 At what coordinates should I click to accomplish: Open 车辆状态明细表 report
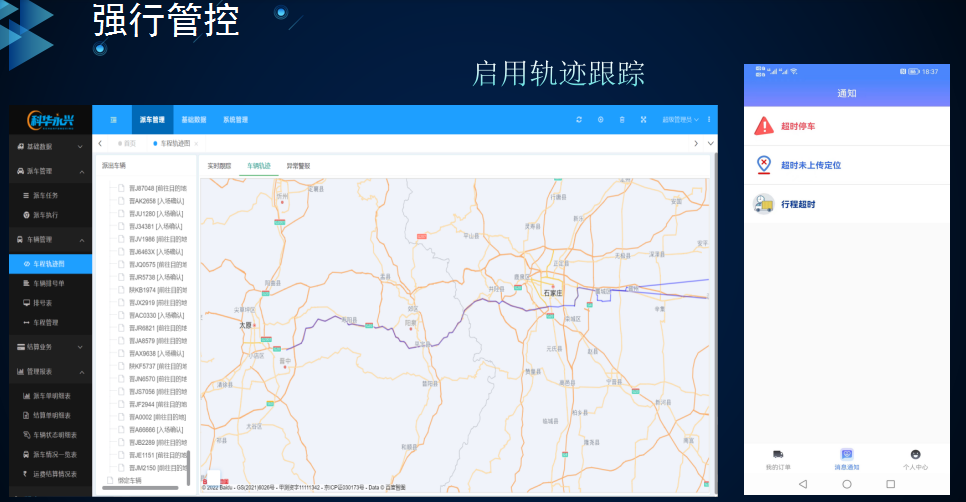[51, 435]
